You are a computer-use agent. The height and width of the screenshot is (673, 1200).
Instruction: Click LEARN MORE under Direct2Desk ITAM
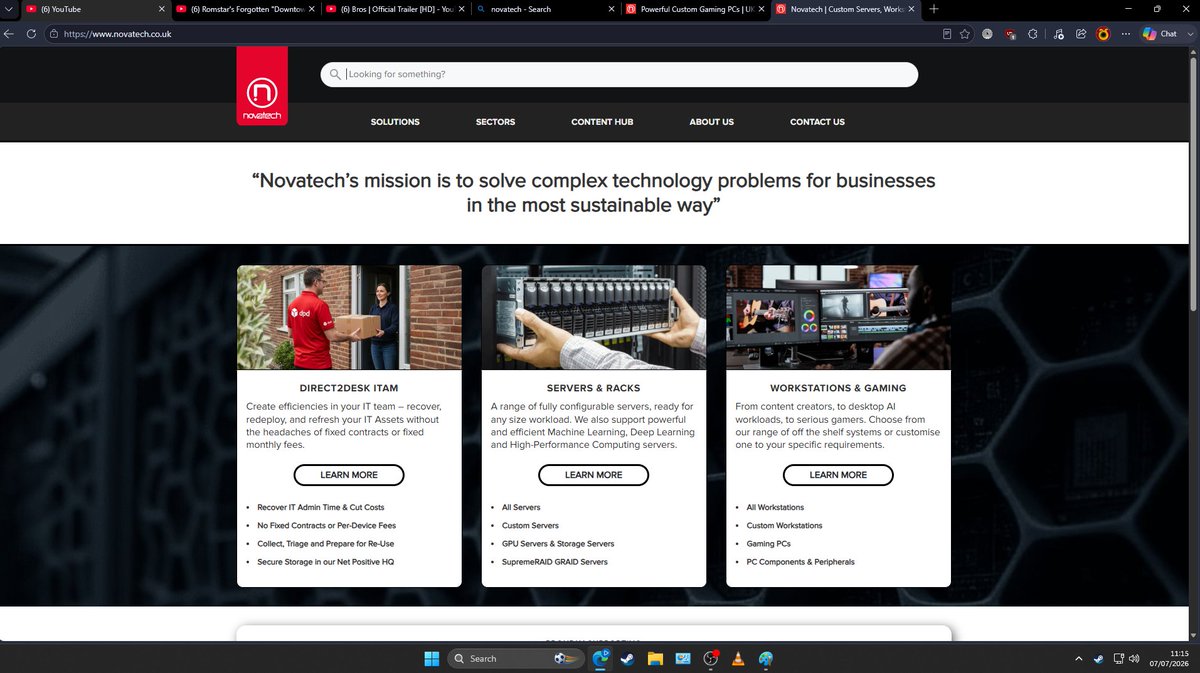[349, 475]
